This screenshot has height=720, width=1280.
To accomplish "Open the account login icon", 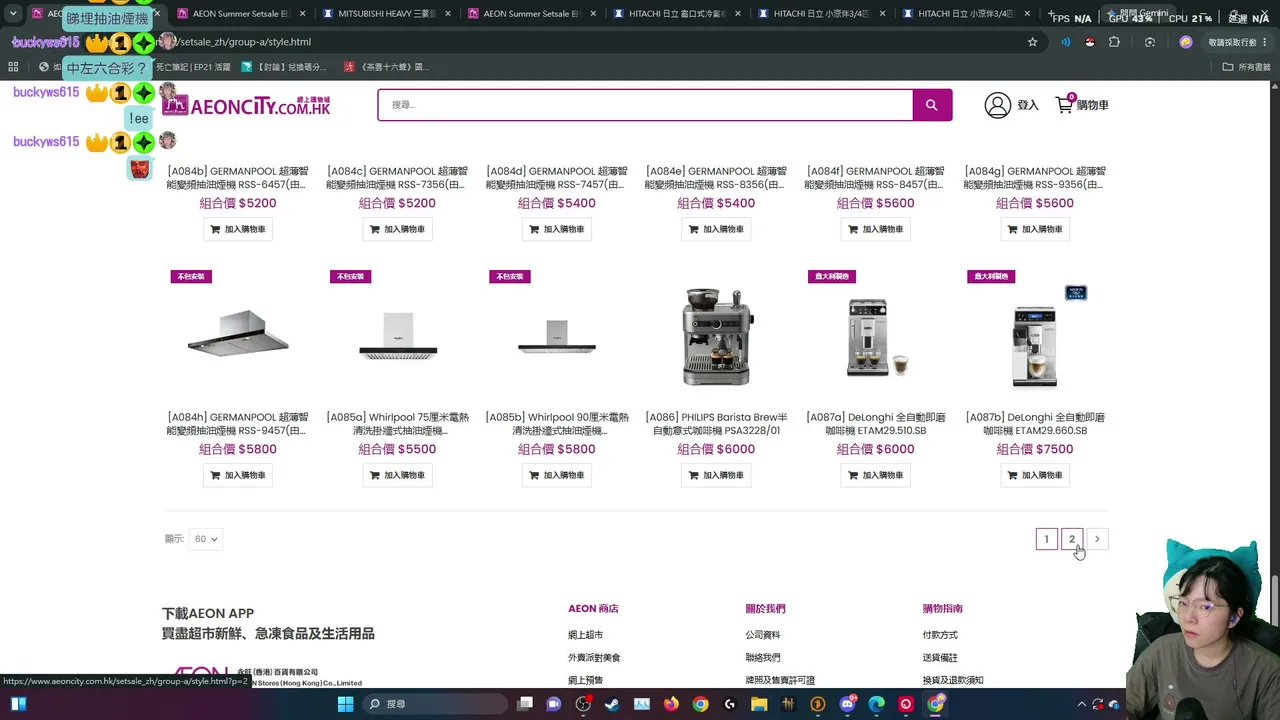I will pyautogui.click(x=997, y=105).
